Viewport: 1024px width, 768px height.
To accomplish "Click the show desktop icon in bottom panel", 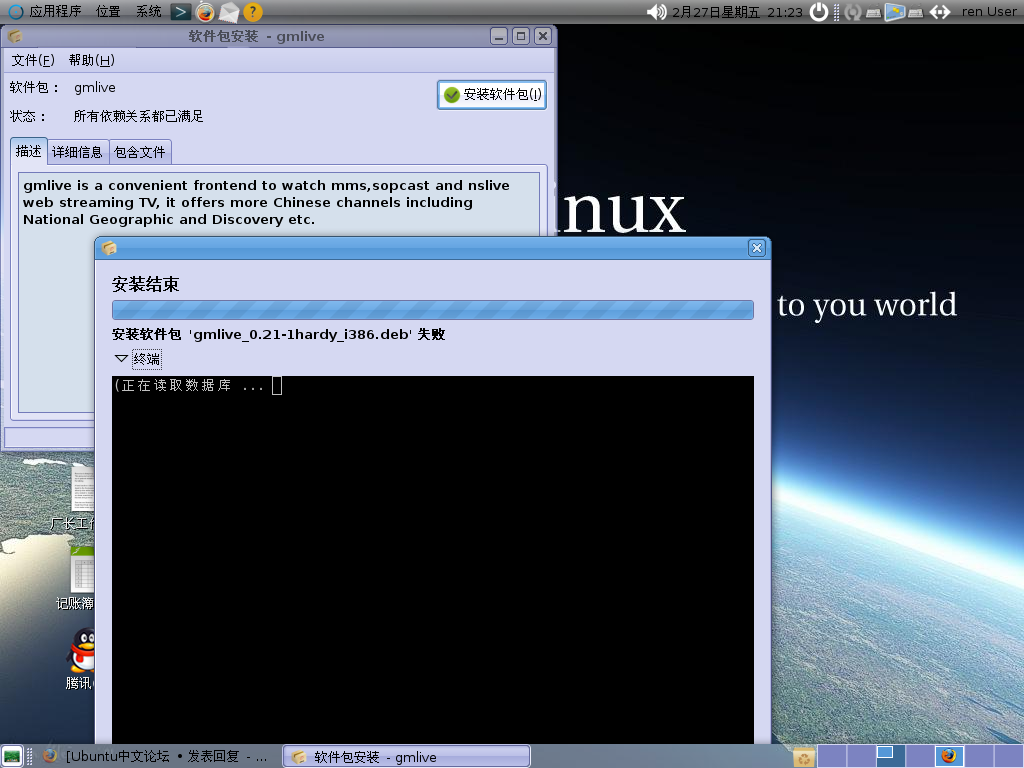I will click(12, 757).
